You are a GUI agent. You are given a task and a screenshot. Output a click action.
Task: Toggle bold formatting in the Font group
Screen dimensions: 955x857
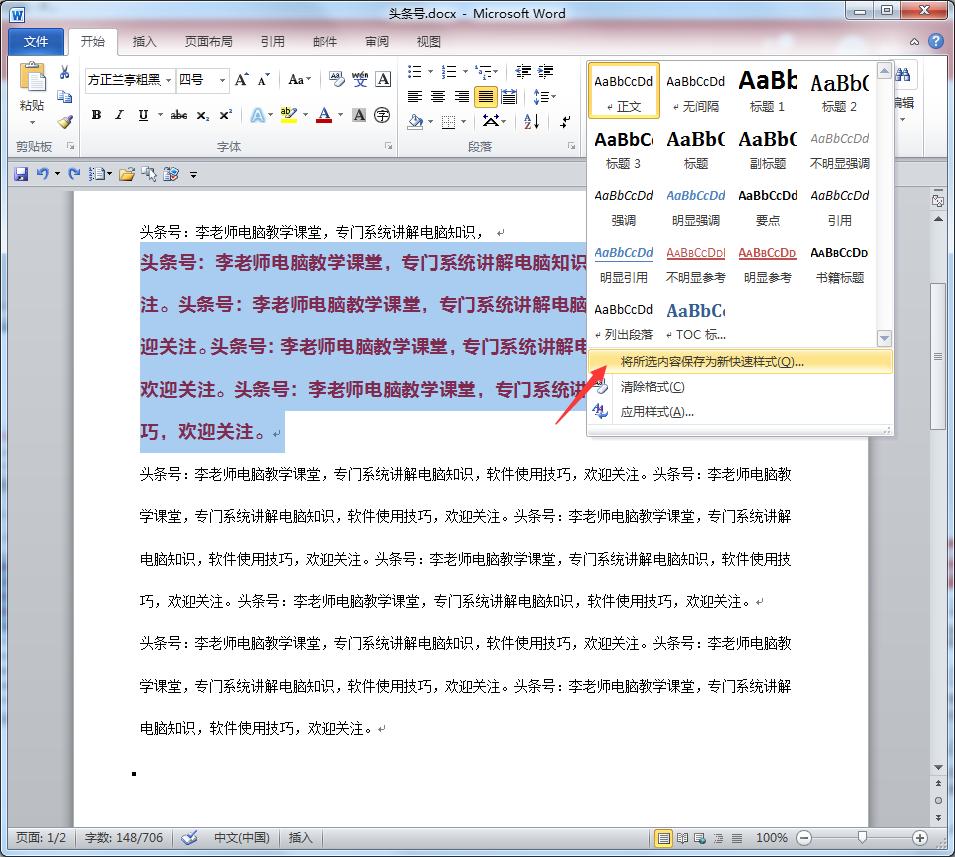point(96,115)
